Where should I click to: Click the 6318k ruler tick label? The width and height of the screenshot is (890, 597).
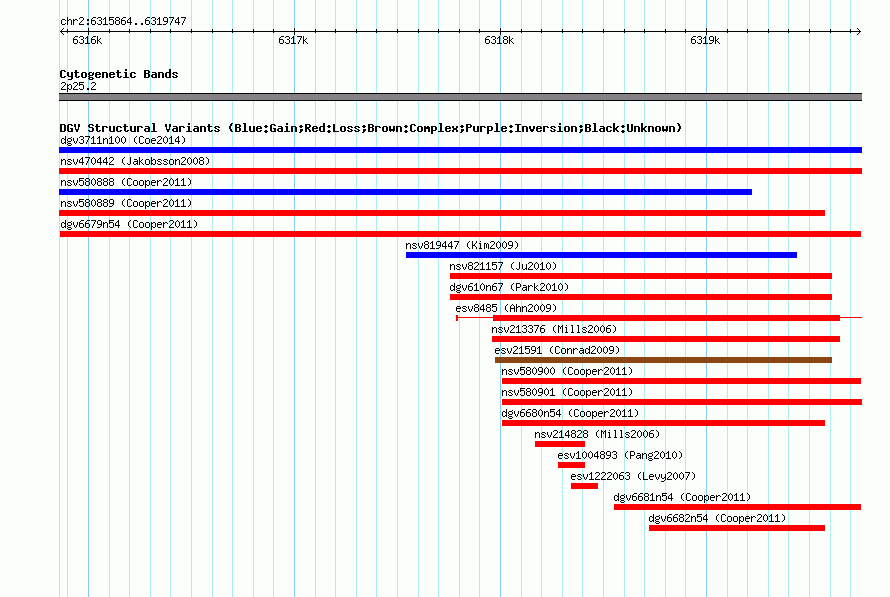point(499,40)
